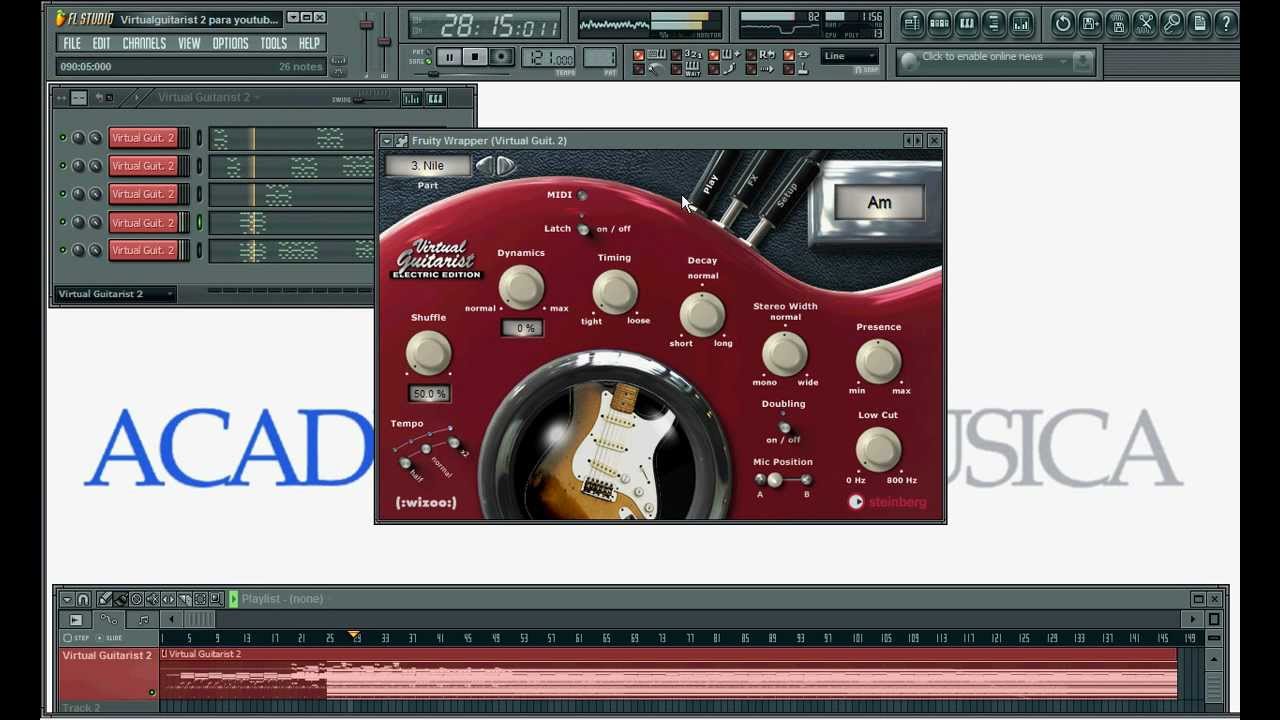Image resolution: width=1280 pixels, height=720 pixels.
Task: Open the Browser view icon
Action: (993, 22)
